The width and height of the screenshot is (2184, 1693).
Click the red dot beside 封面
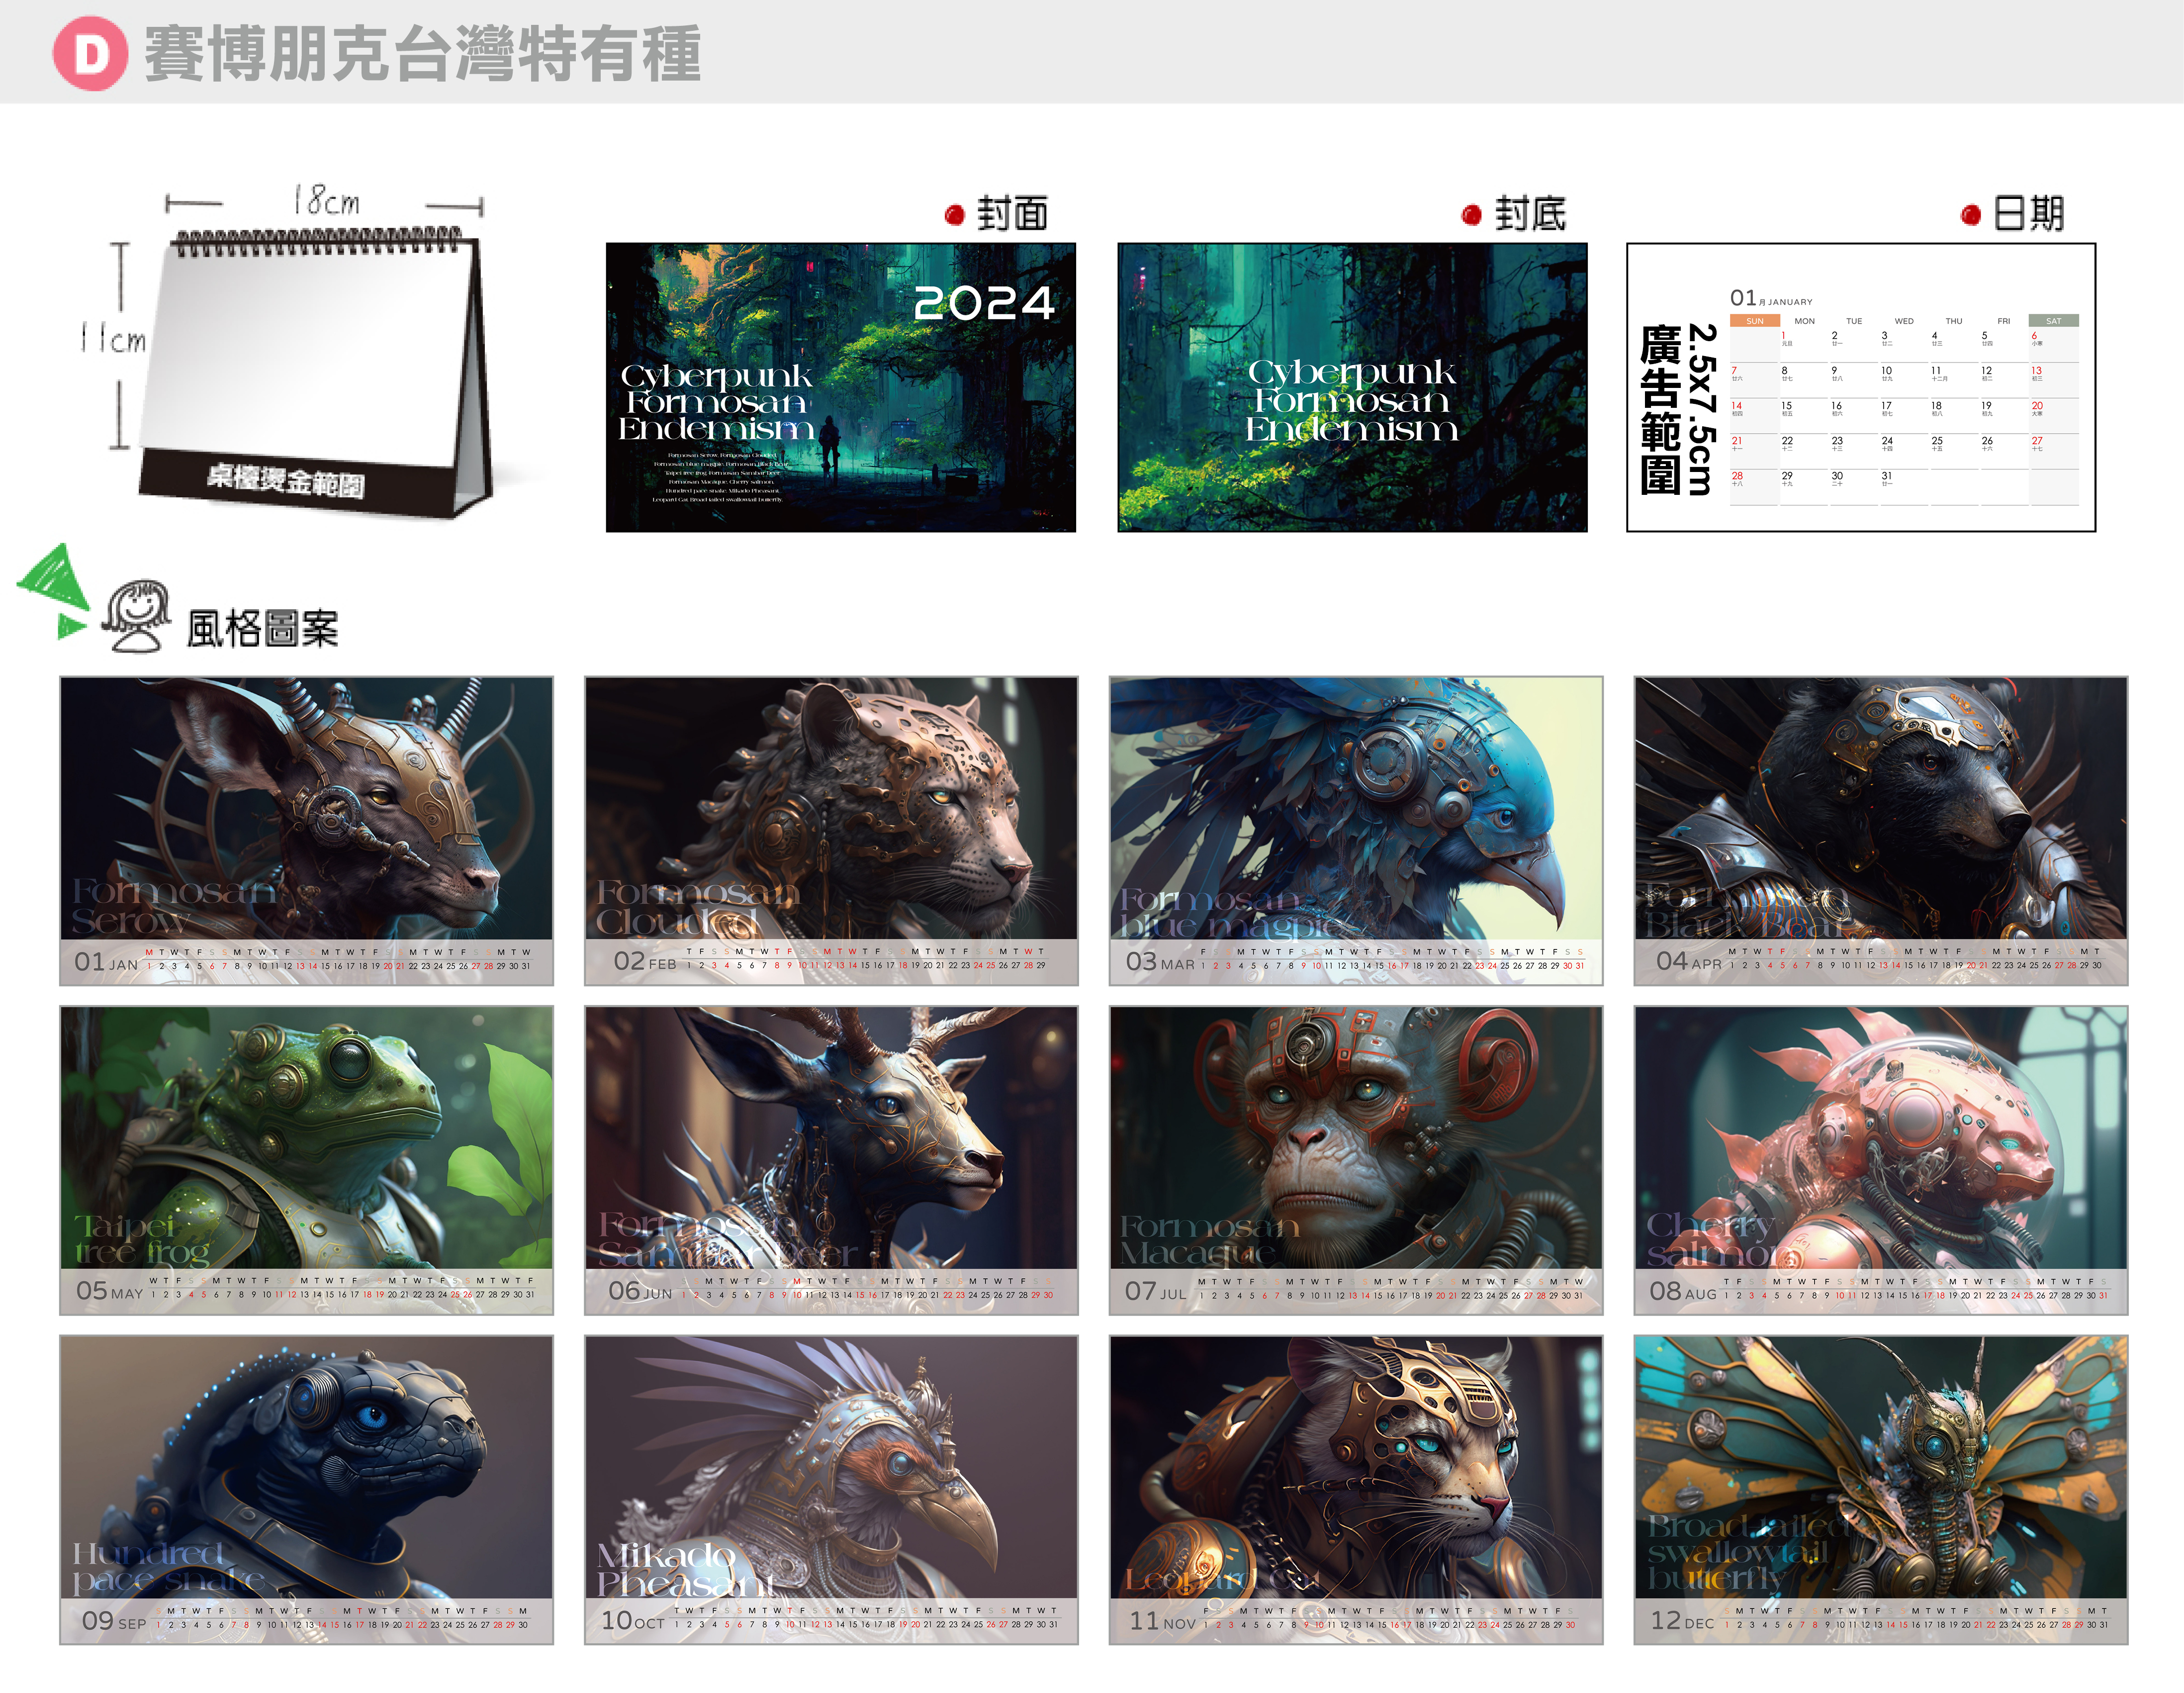click(954, 214)
